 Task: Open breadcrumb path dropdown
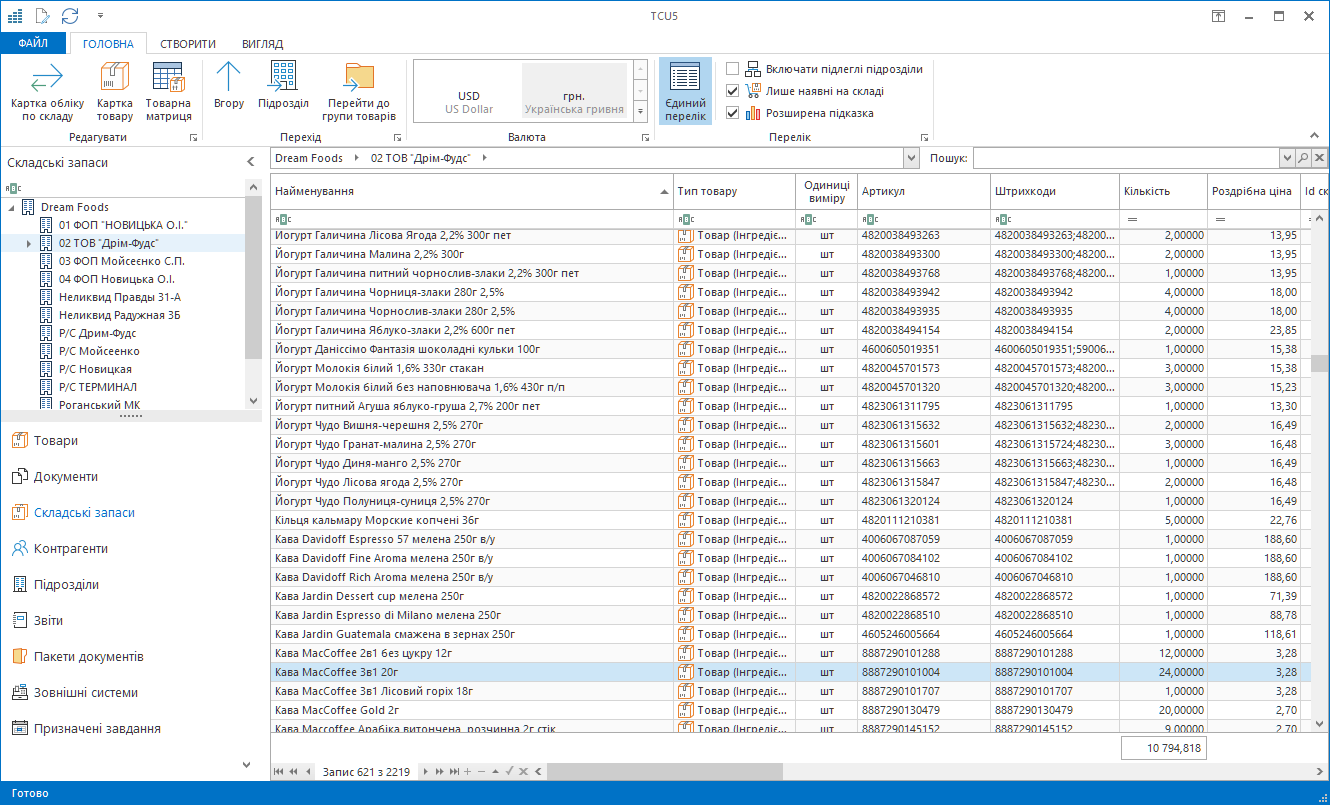pyautogui.click(x=910, y=158)
